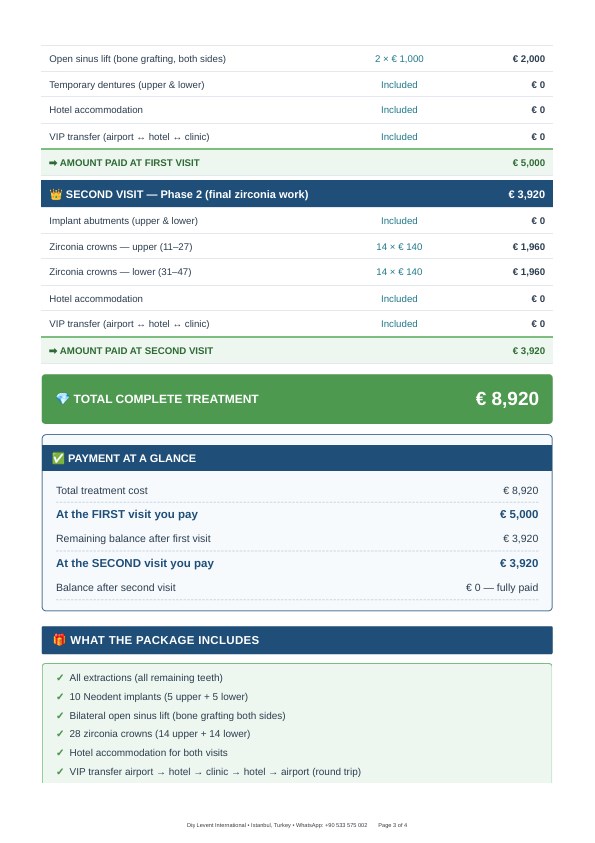The height and width of the screenshot is (843, 595).
Task: Click the Page 3 of 4 footer indicator
Action: 392,825
